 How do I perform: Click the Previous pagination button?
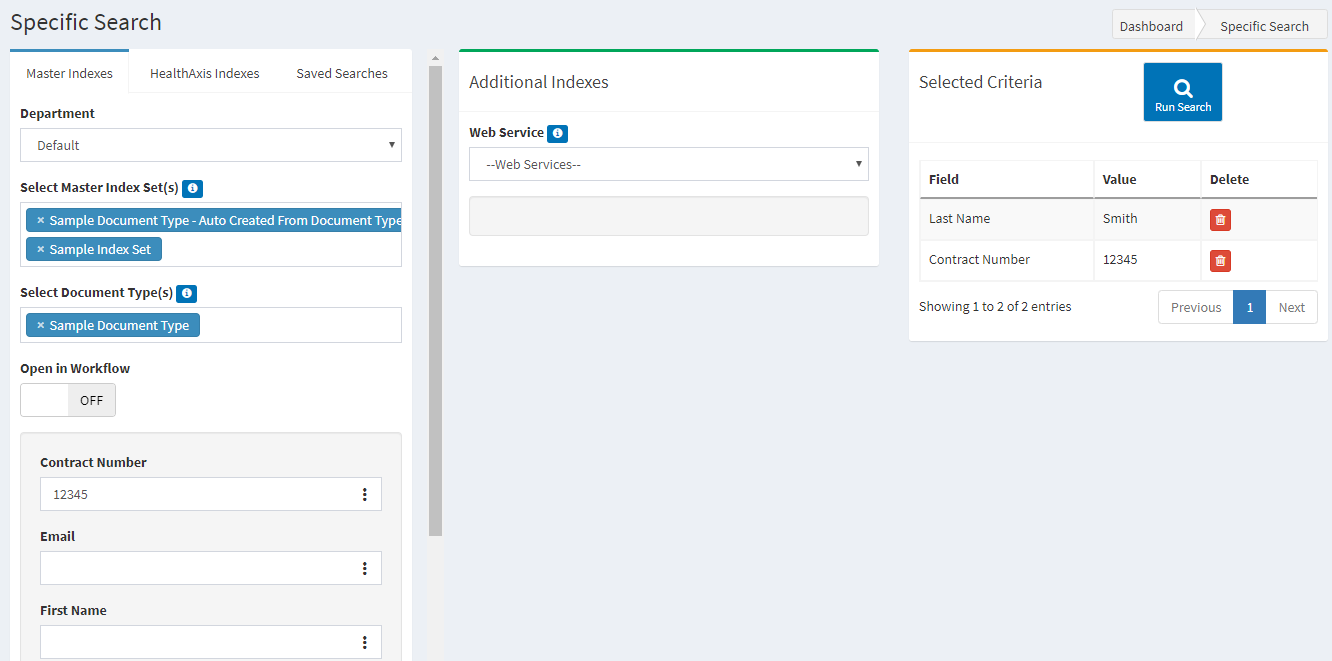click(x=1195, y=307)
